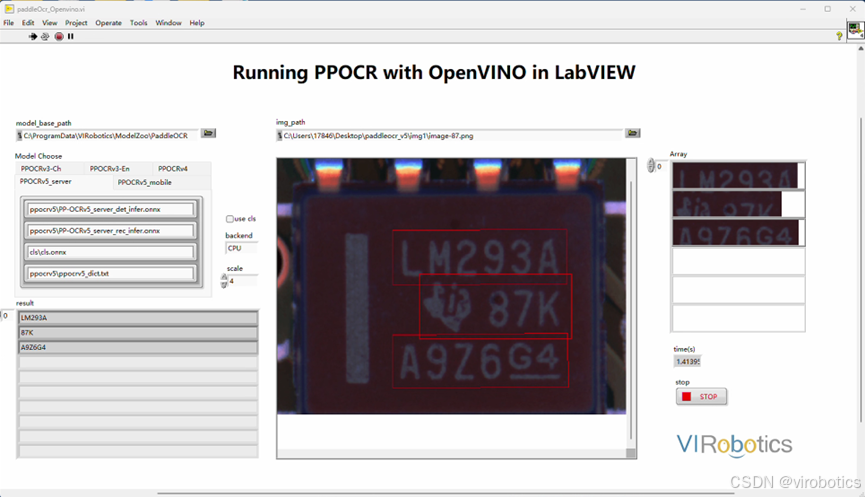Click the Run arrow toolbar icon
Screen dimensions: 865x497
coord(33,36)
